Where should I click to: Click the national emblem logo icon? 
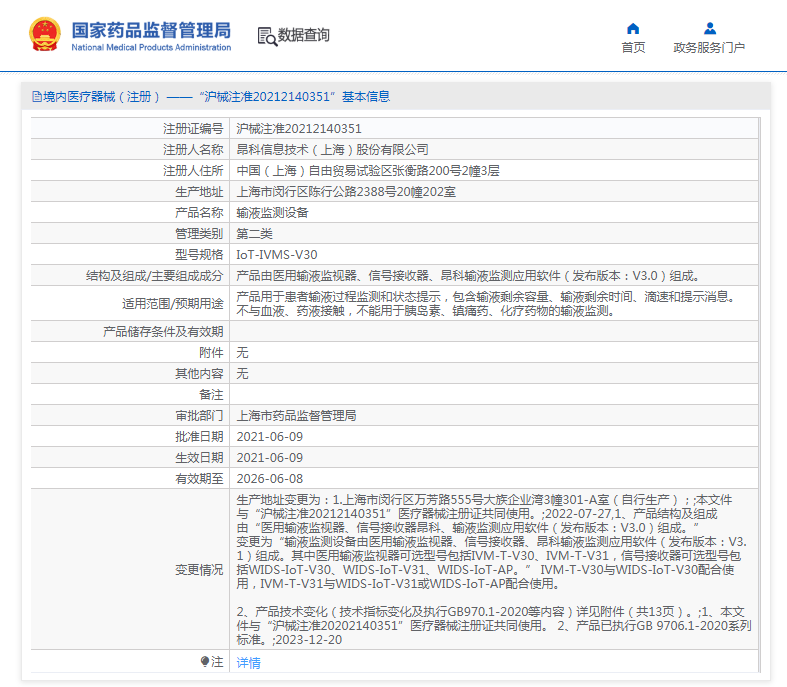tap(44, 35)
